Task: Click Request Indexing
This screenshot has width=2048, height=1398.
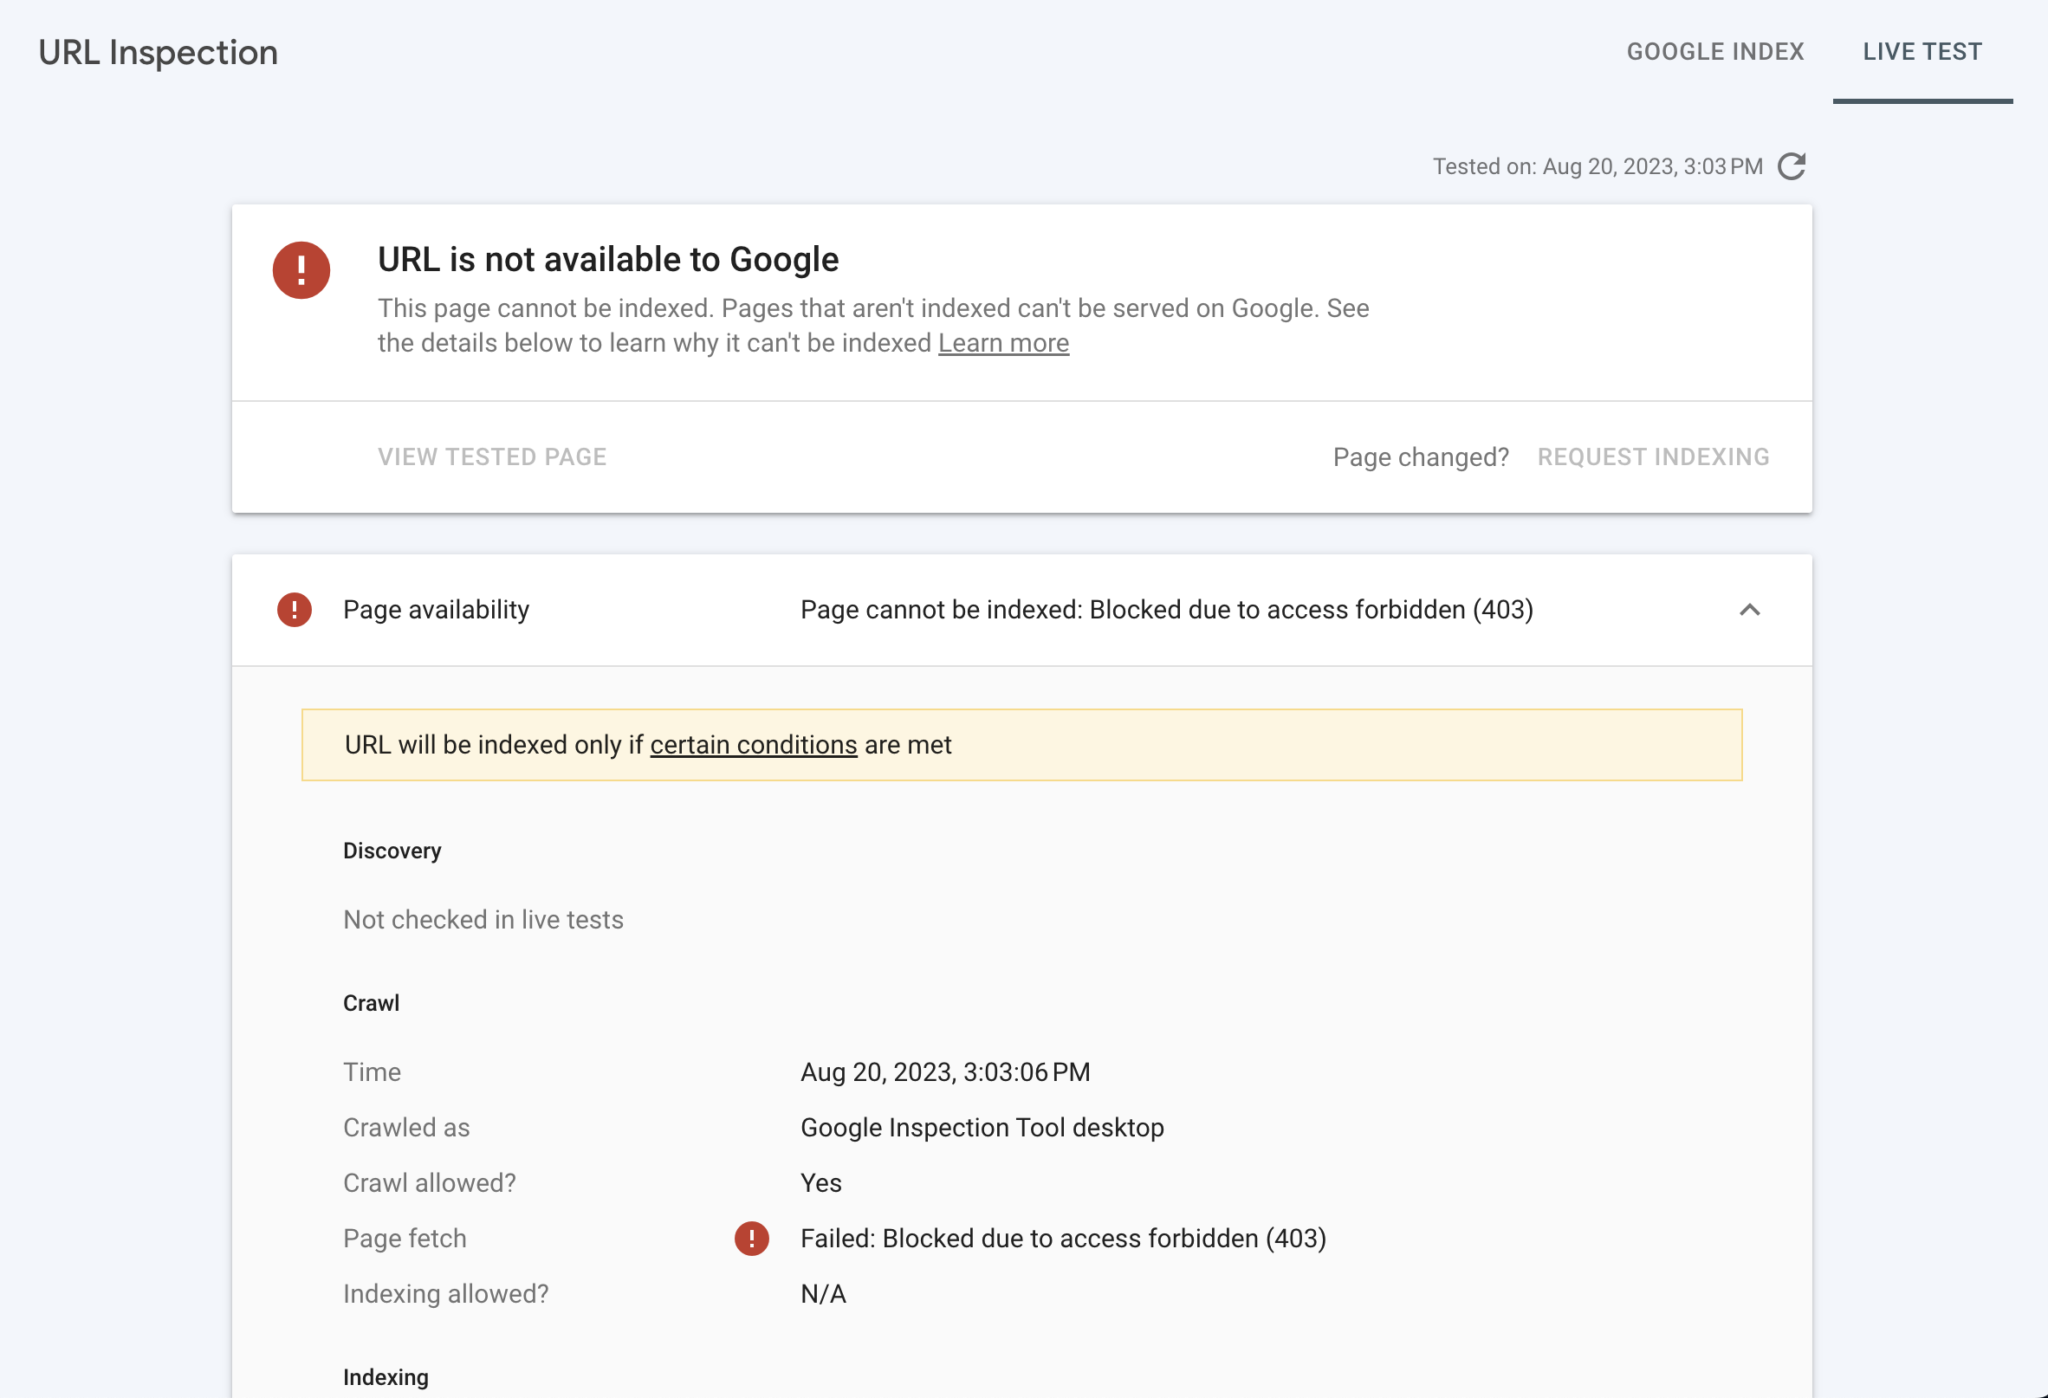Action: coord(1653,457)
